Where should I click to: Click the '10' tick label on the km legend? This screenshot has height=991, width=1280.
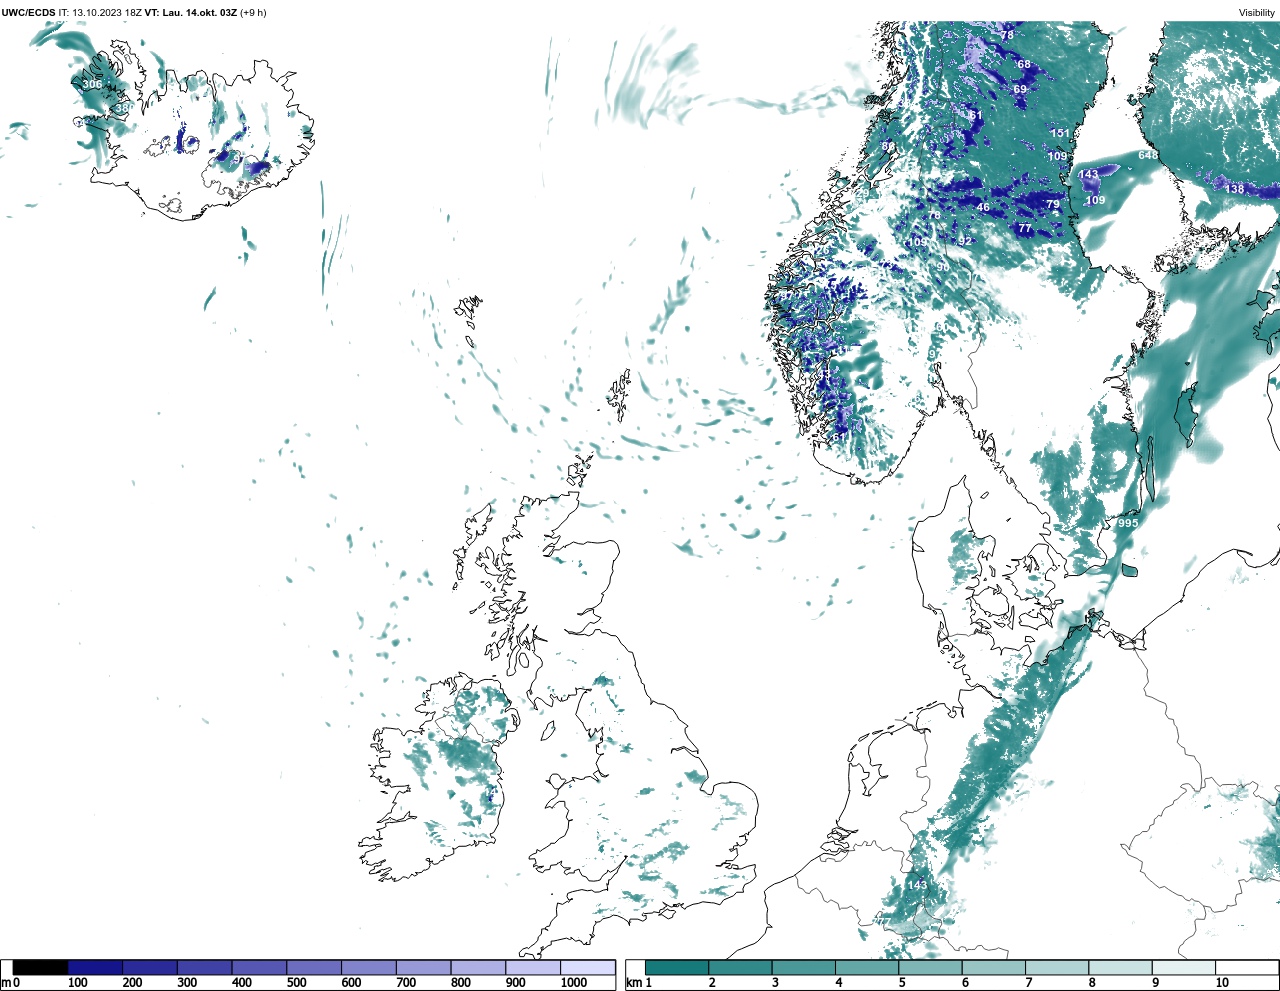1222,983
